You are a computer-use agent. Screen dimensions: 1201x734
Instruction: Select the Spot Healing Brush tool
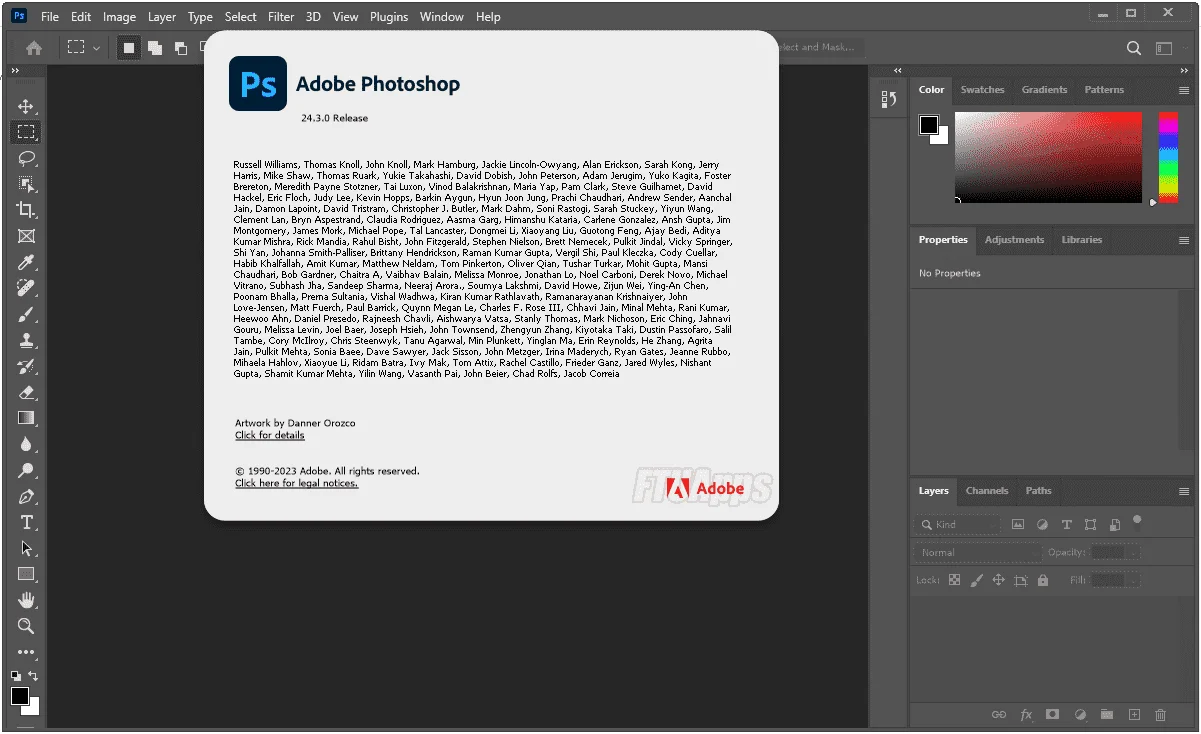tap(26, 288)
